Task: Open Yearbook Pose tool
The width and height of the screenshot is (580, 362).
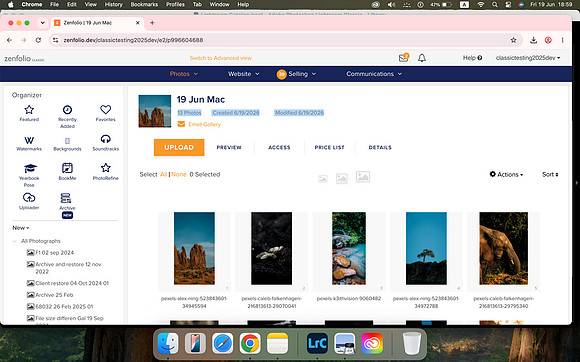Action: 30,169
